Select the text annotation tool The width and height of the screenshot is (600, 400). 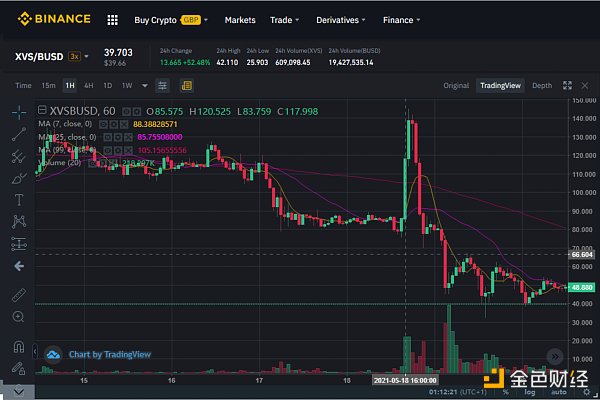[x=18, y=199]
